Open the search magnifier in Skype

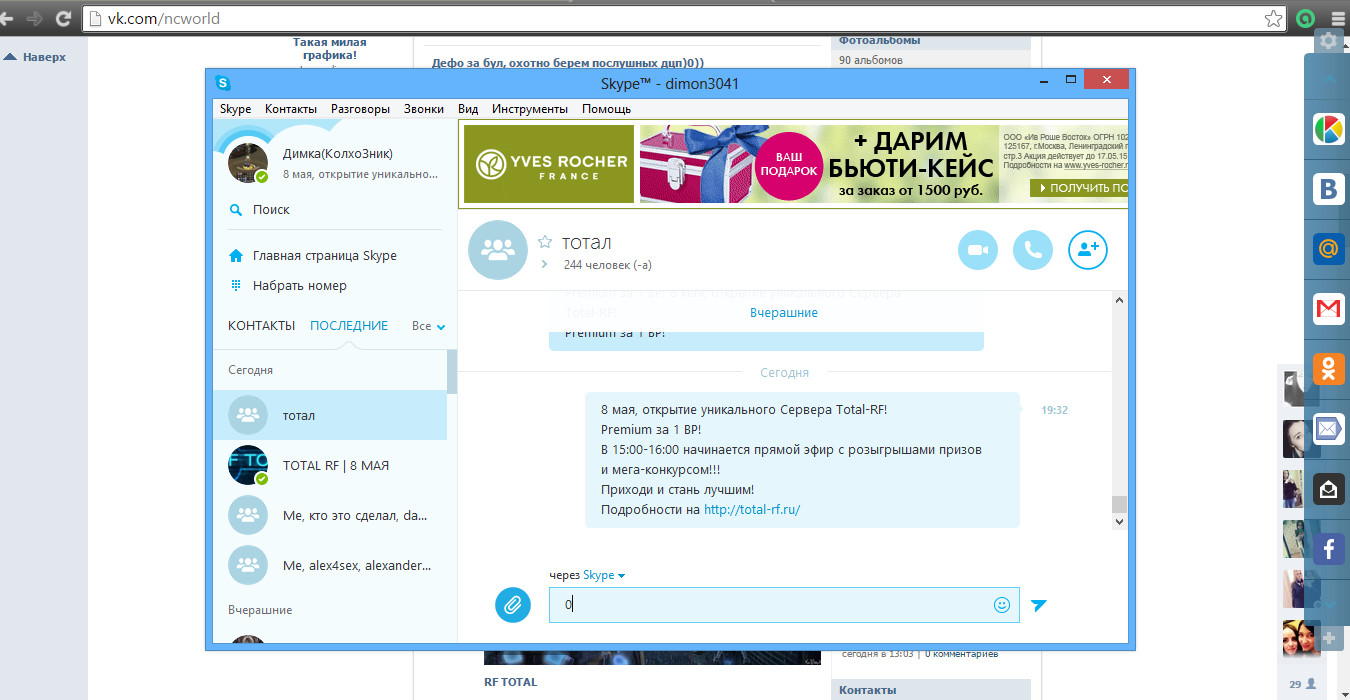pyautogui.click(x=236, y=210)
